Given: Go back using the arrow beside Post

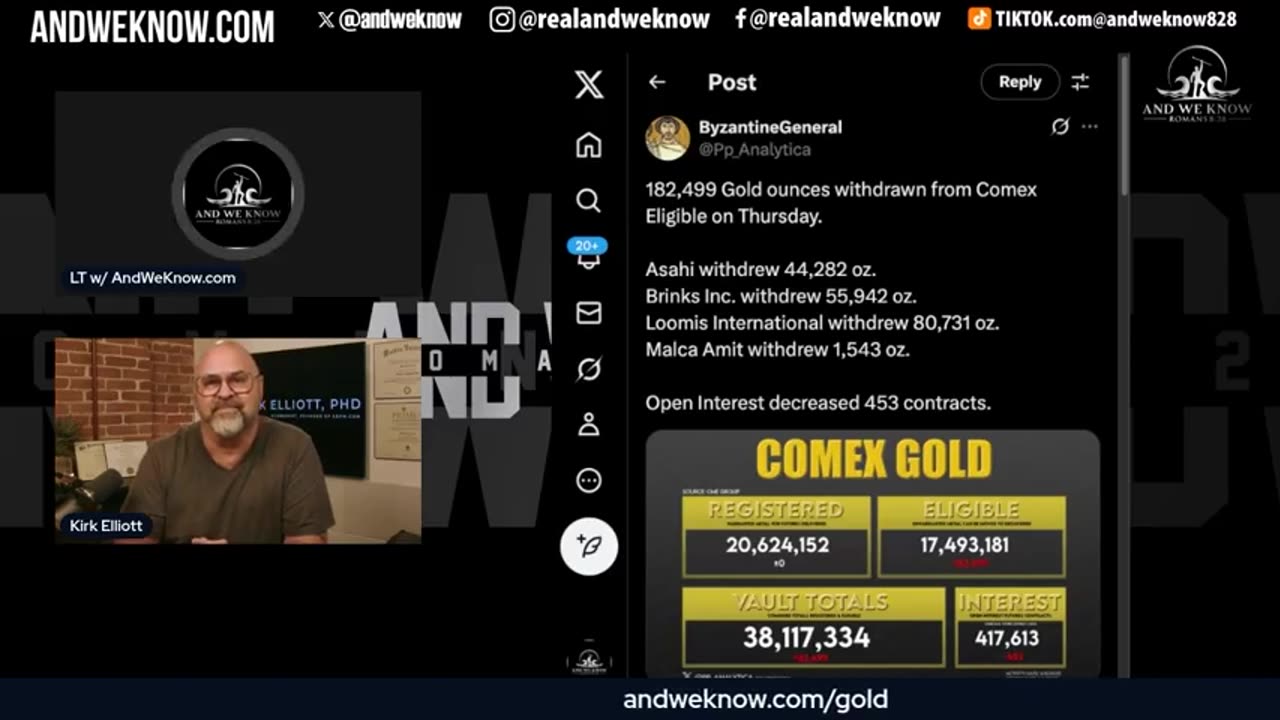Looking at the screenshot, I should point(657,82).
